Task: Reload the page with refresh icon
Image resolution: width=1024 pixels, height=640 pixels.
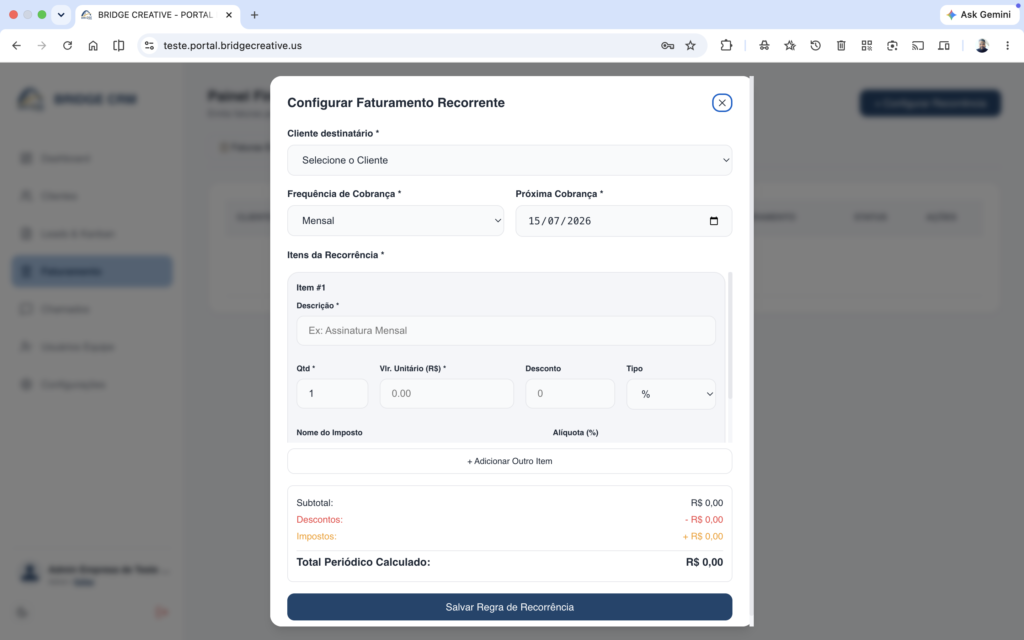Action: [67, 46]
